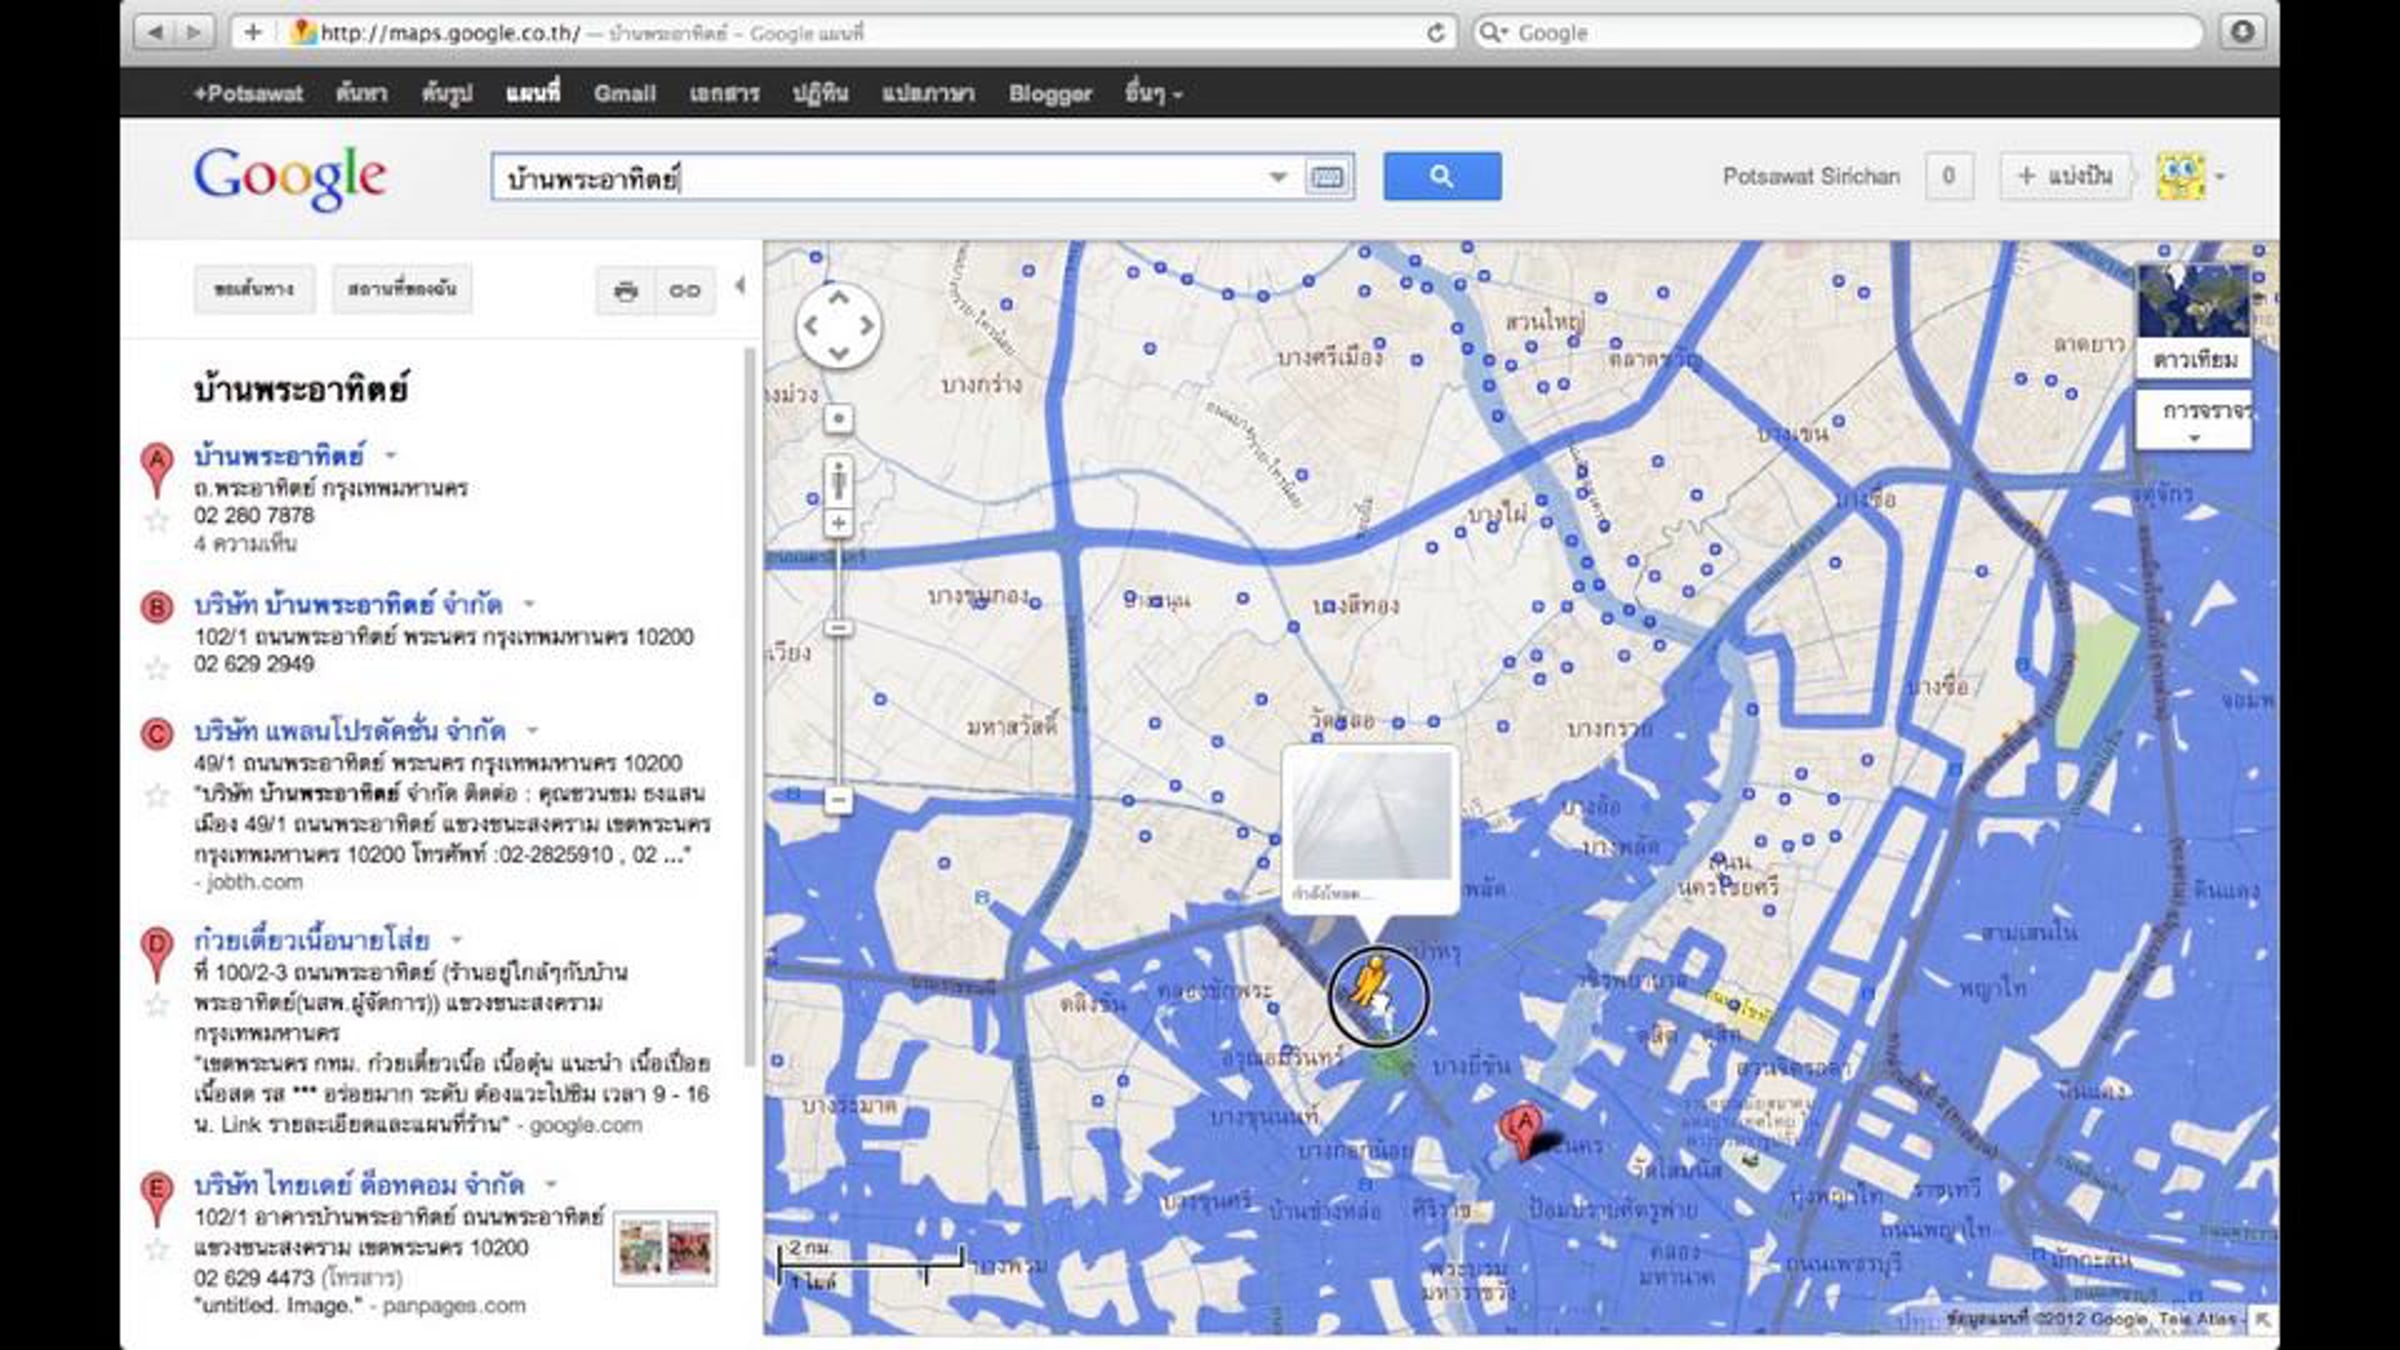
Task: Get the map link via the chain icon
Action: [x=685, y=291]
